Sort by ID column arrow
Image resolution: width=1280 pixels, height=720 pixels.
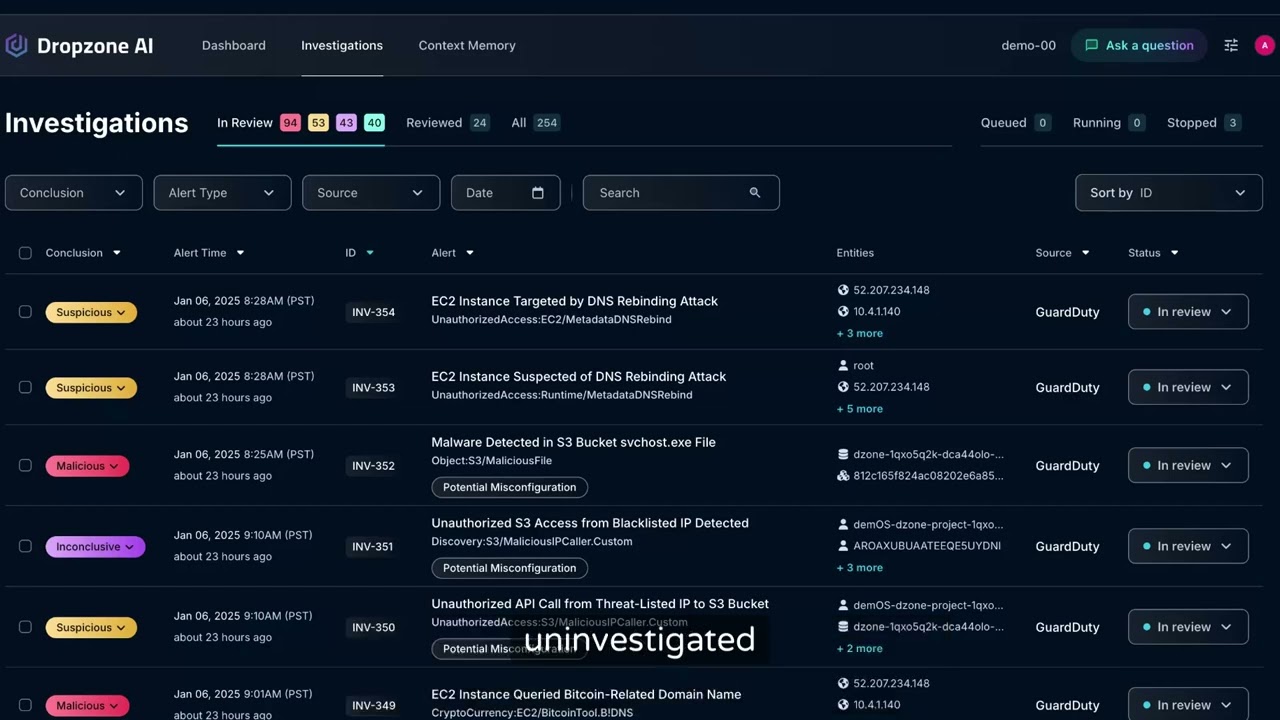(370, 253)
